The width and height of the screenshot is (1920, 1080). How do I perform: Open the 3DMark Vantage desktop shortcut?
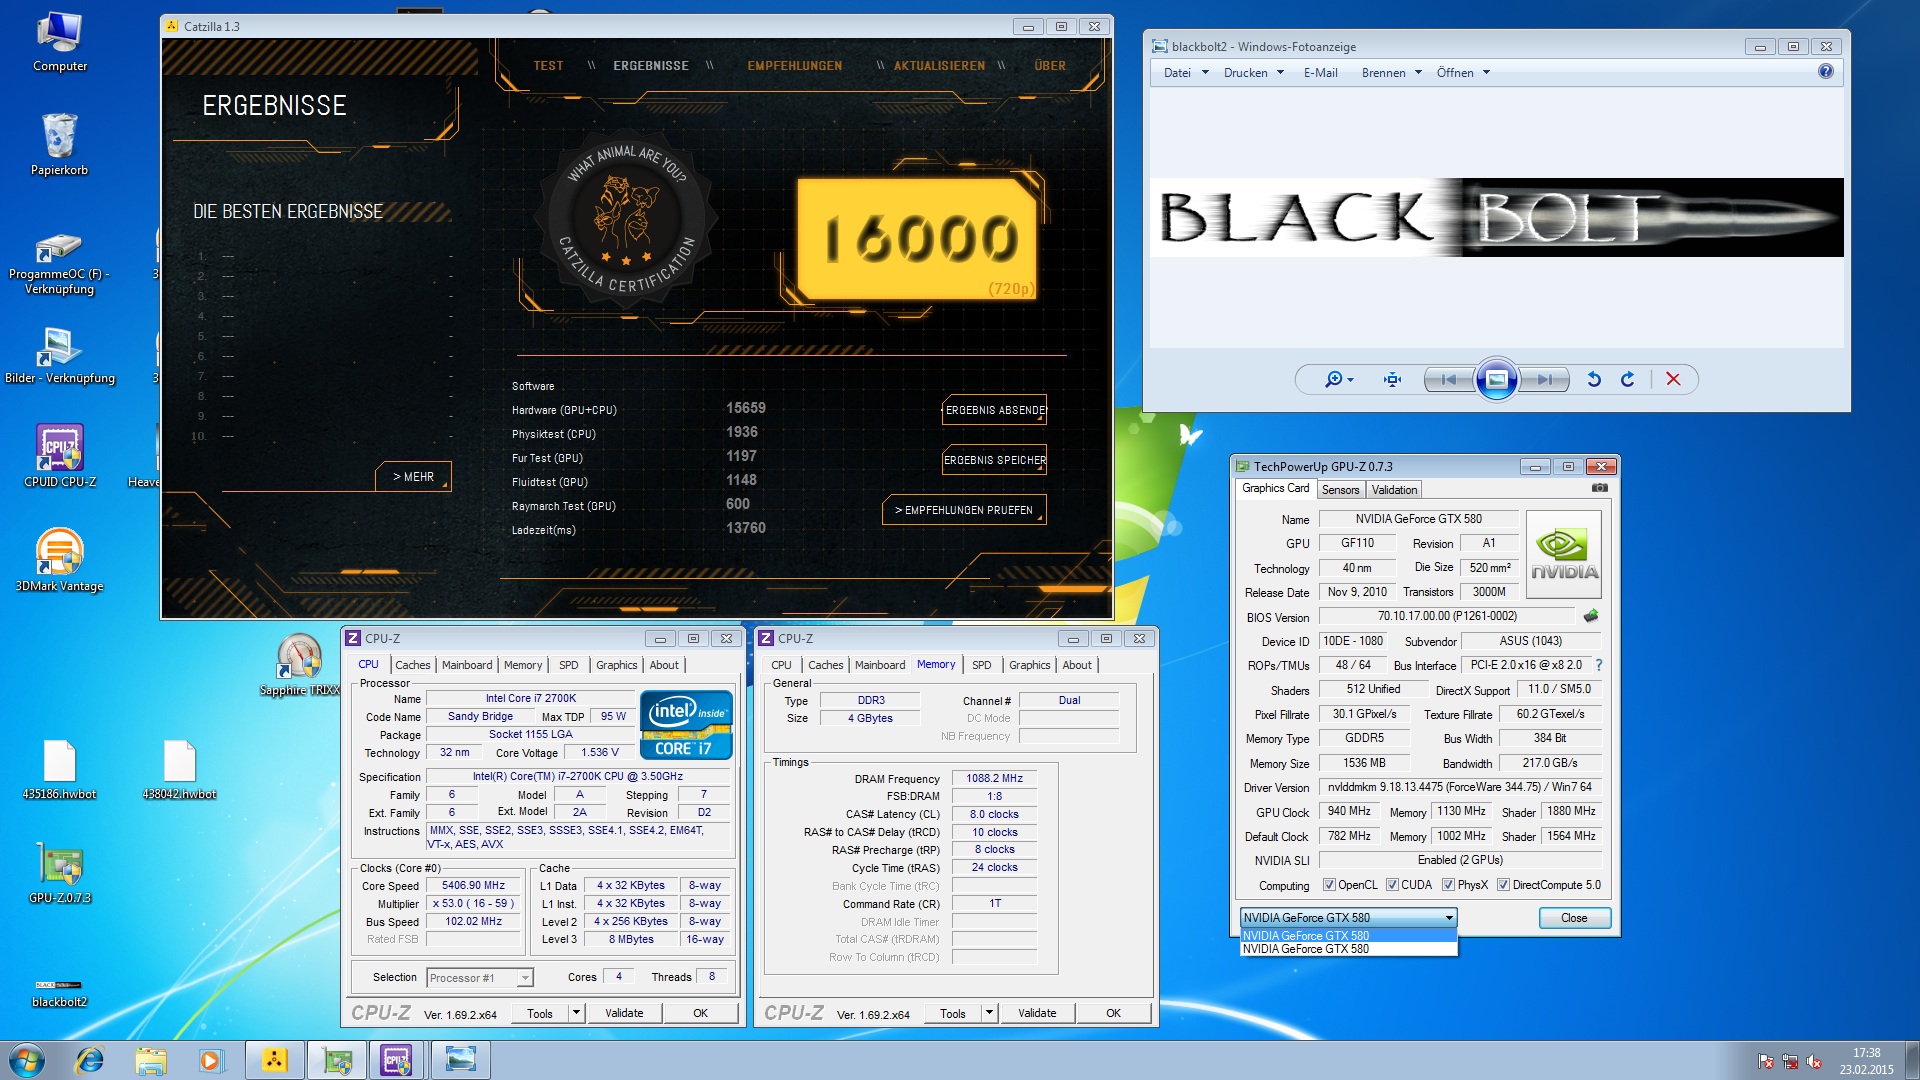[x=60, y=560]
